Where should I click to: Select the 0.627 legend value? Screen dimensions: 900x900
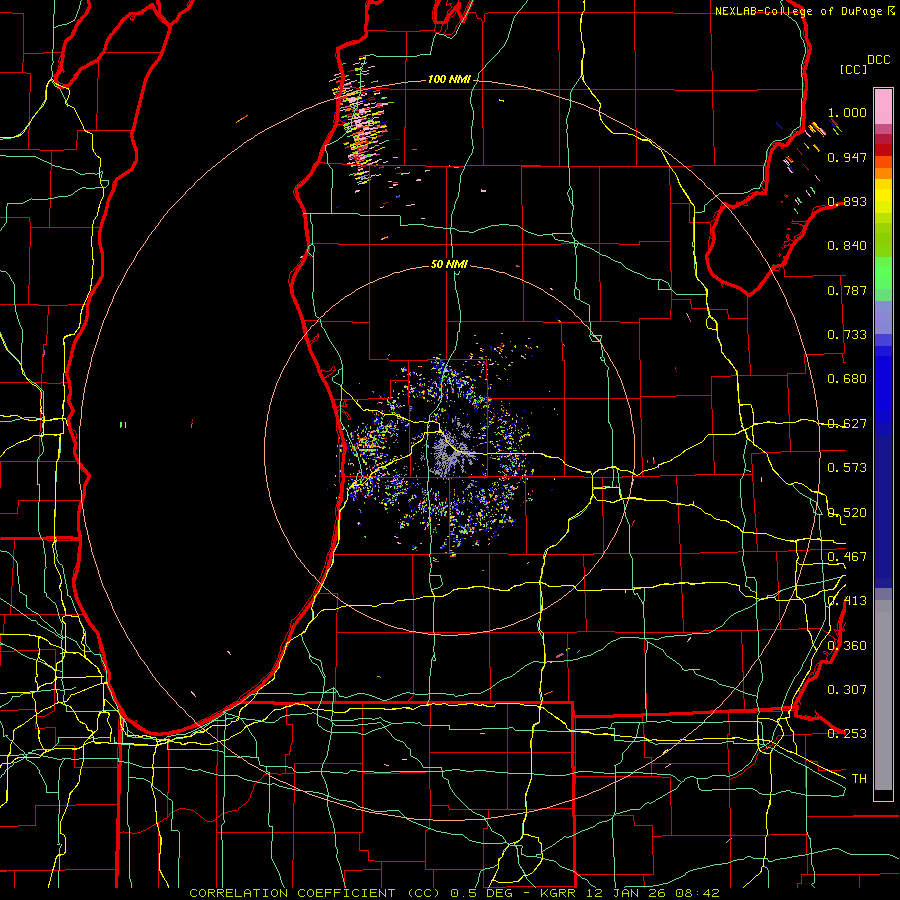[847, 424]
